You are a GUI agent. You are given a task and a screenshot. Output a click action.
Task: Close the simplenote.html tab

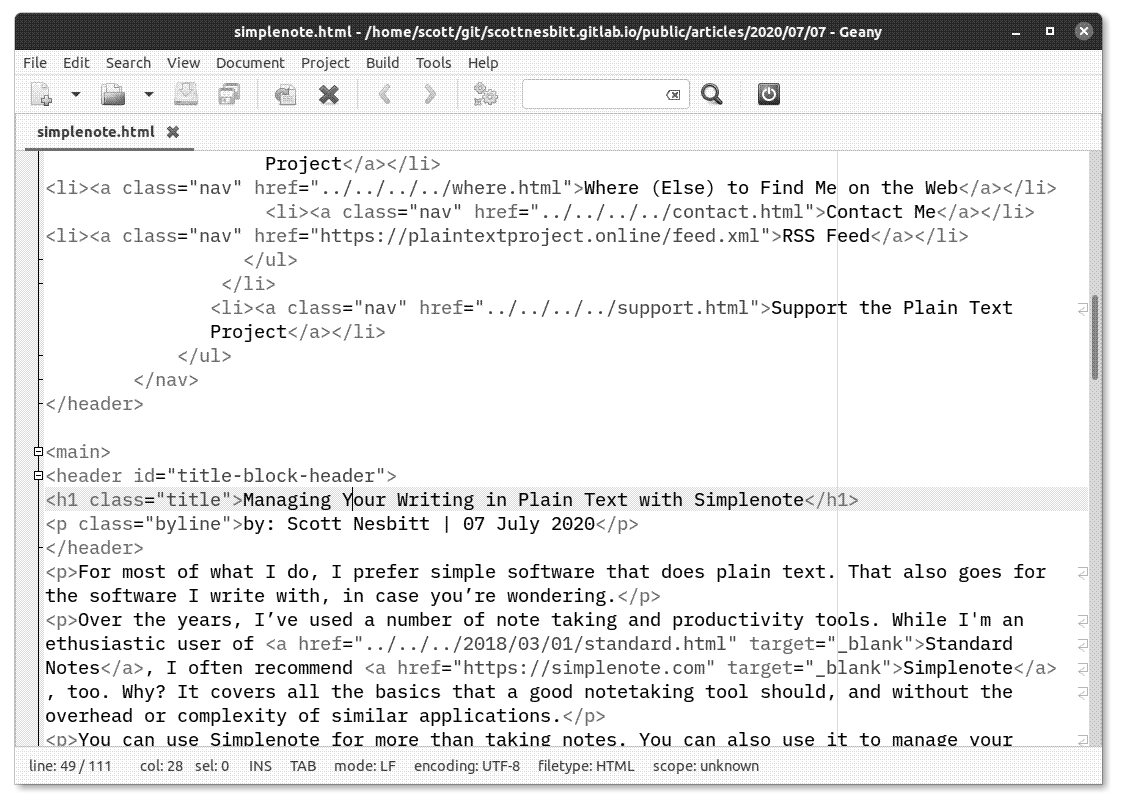172,132
